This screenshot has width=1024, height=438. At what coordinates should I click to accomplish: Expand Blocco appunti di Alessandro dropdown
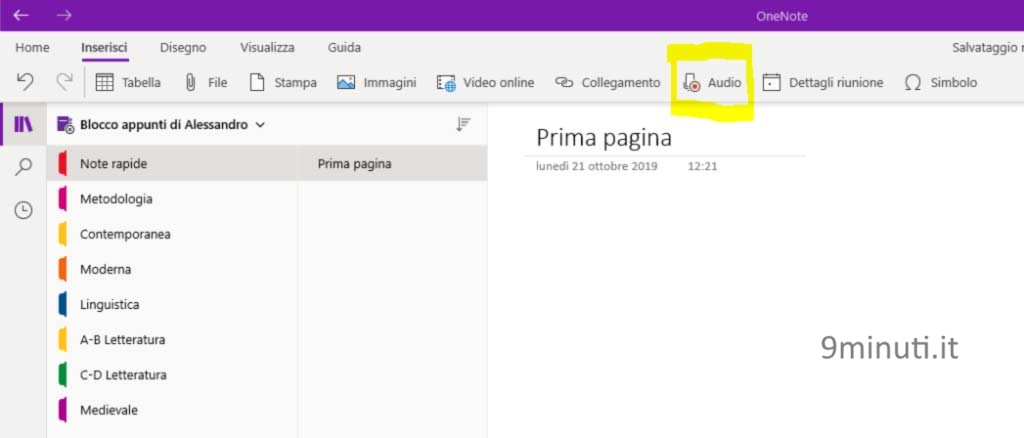coord(260,125)
